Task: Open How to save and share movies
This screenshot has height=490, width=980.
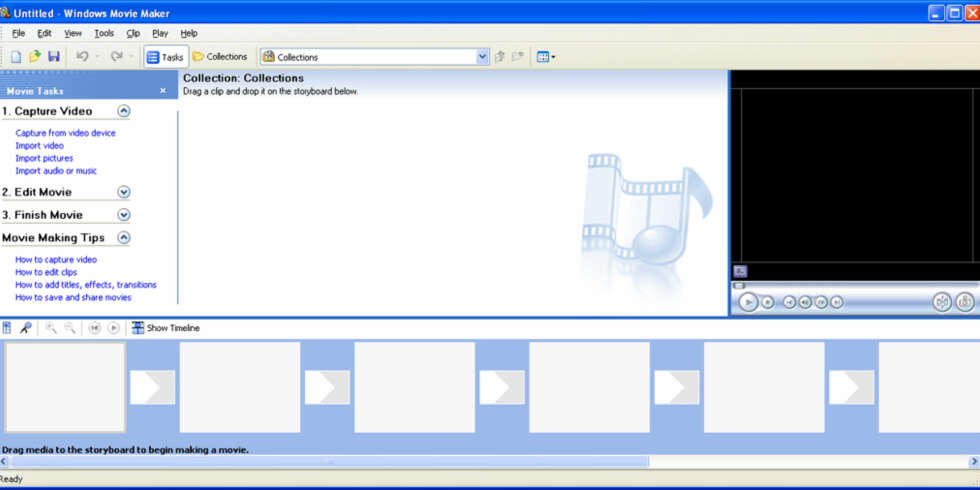Action: click(x=73, y=298)
